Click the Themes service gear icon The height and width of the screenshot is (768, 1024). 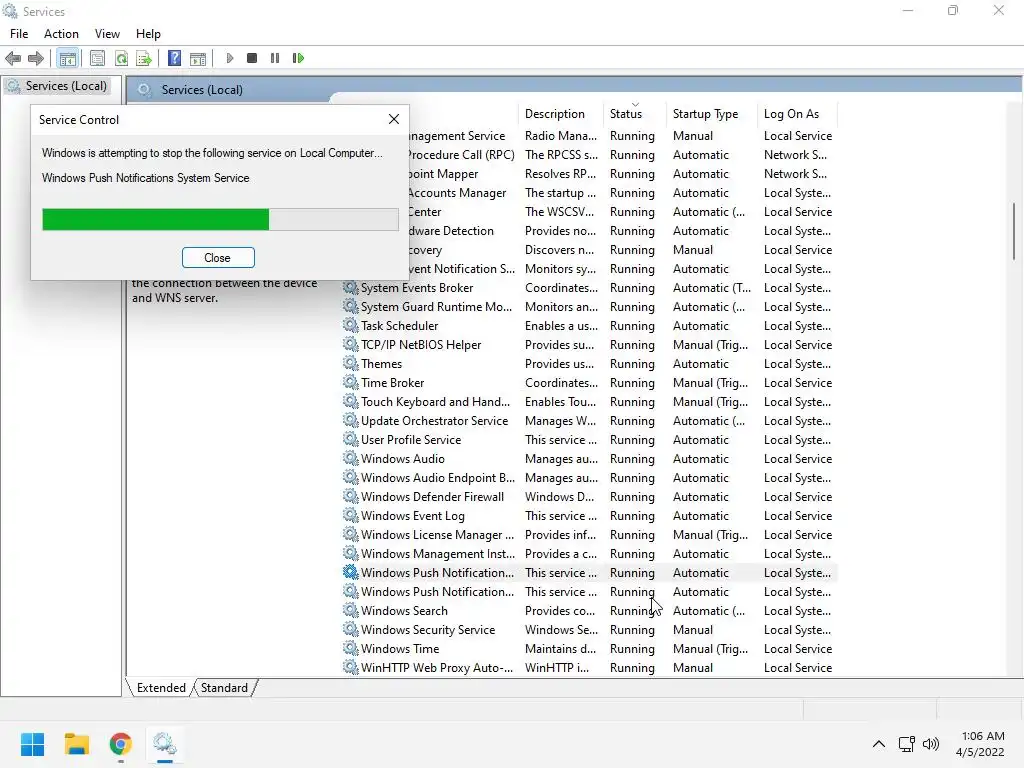pyautogui.click(x=351, y=363)
